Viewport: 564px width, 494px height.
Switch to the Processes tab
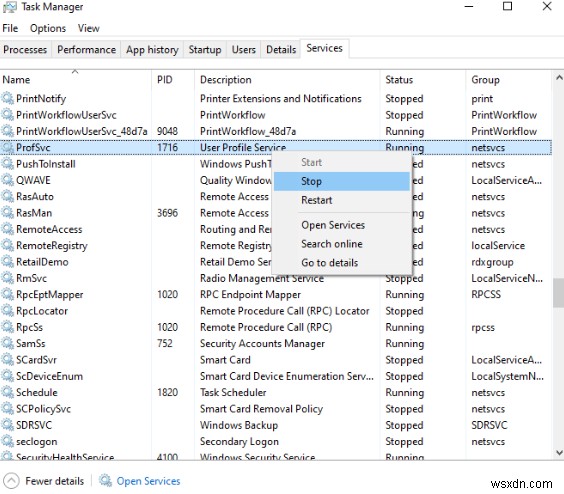(x=25, y=50)
